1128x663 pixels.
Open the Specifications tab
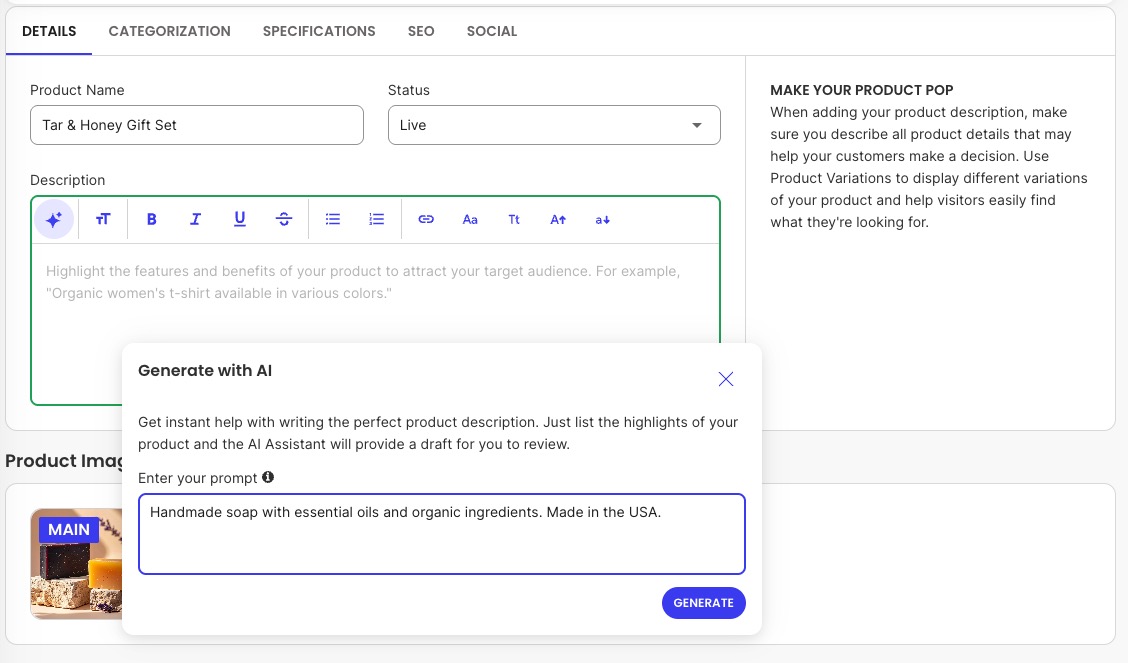(x=319, y=31)
